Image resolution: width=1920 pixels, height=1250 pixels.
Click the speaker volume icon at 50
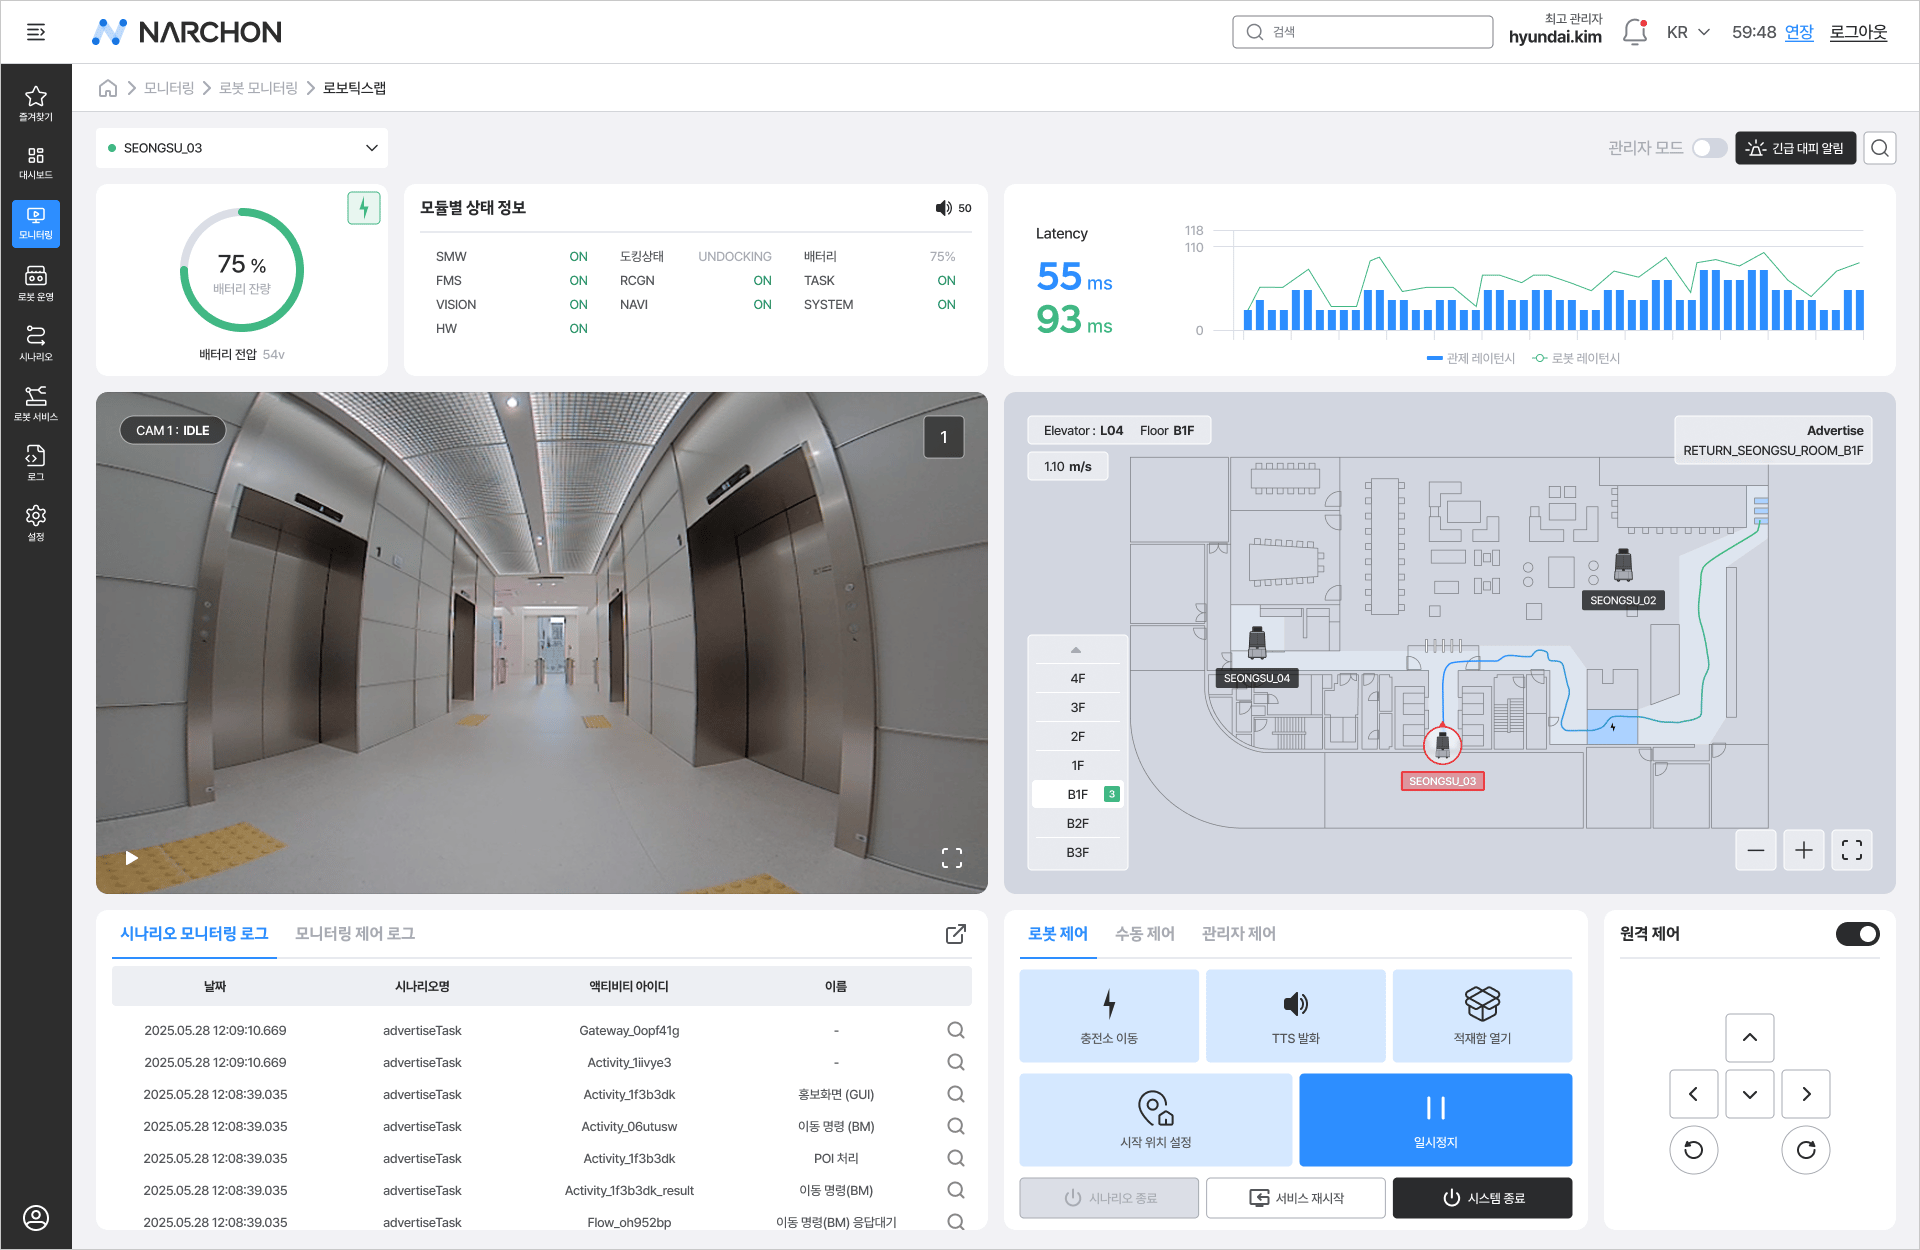pos(943,208)
